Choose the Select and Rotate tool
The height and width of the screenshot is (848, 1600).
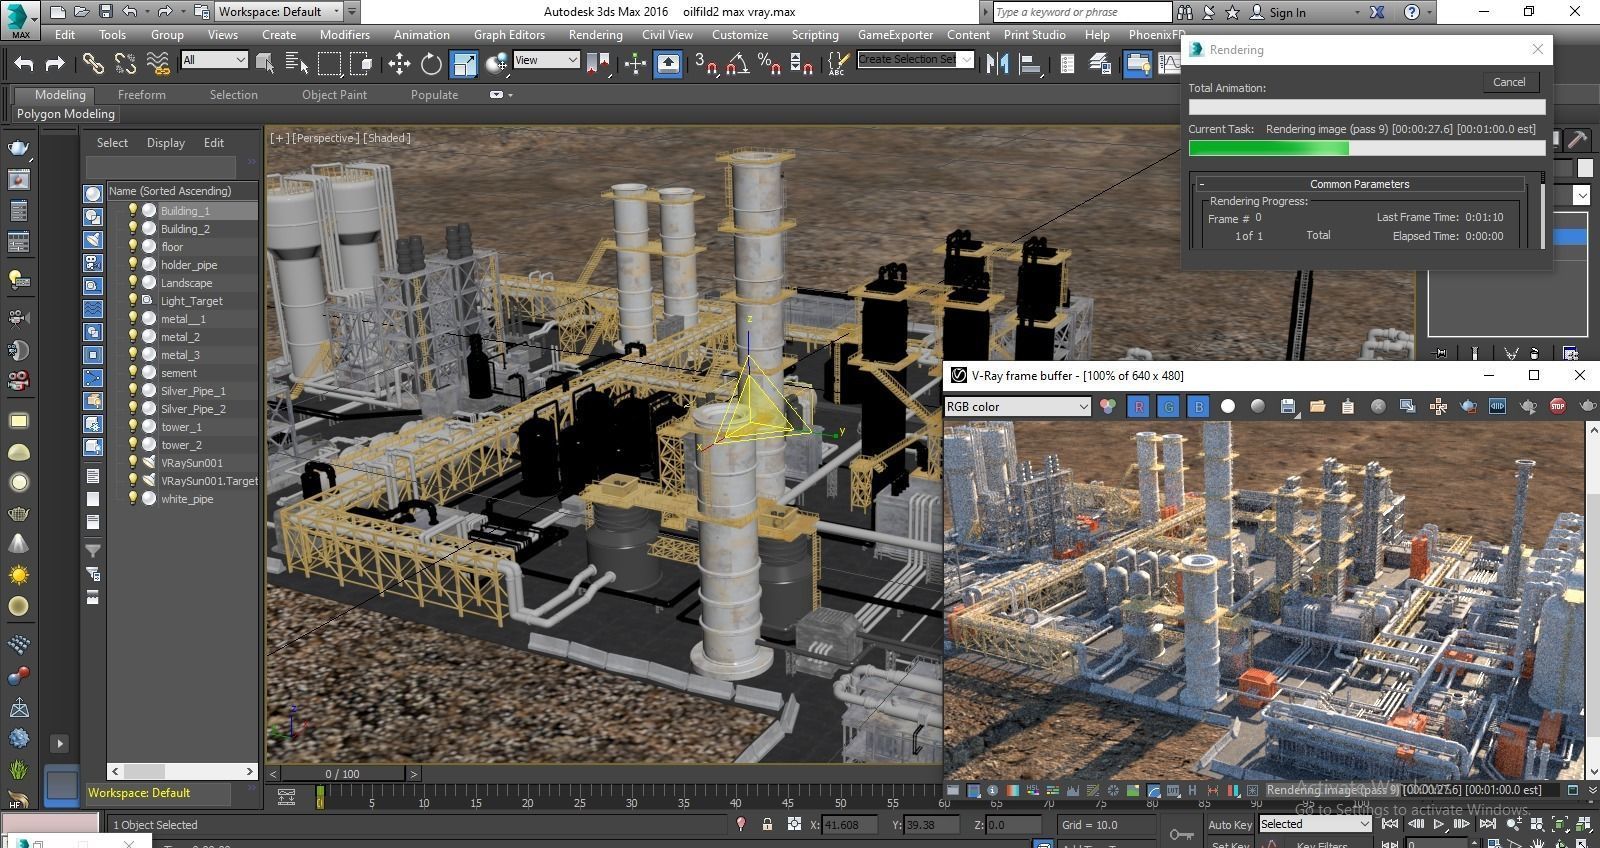coord(431,64)
